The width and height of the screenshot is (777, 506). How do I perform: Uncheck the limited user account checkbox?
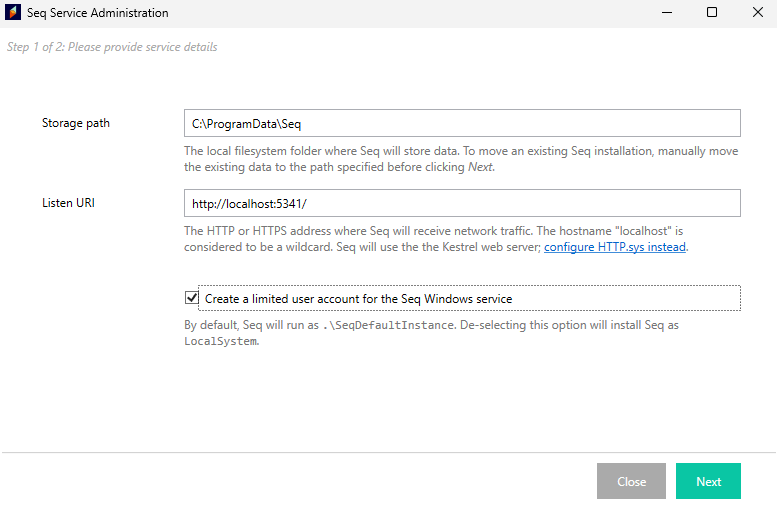192,298
